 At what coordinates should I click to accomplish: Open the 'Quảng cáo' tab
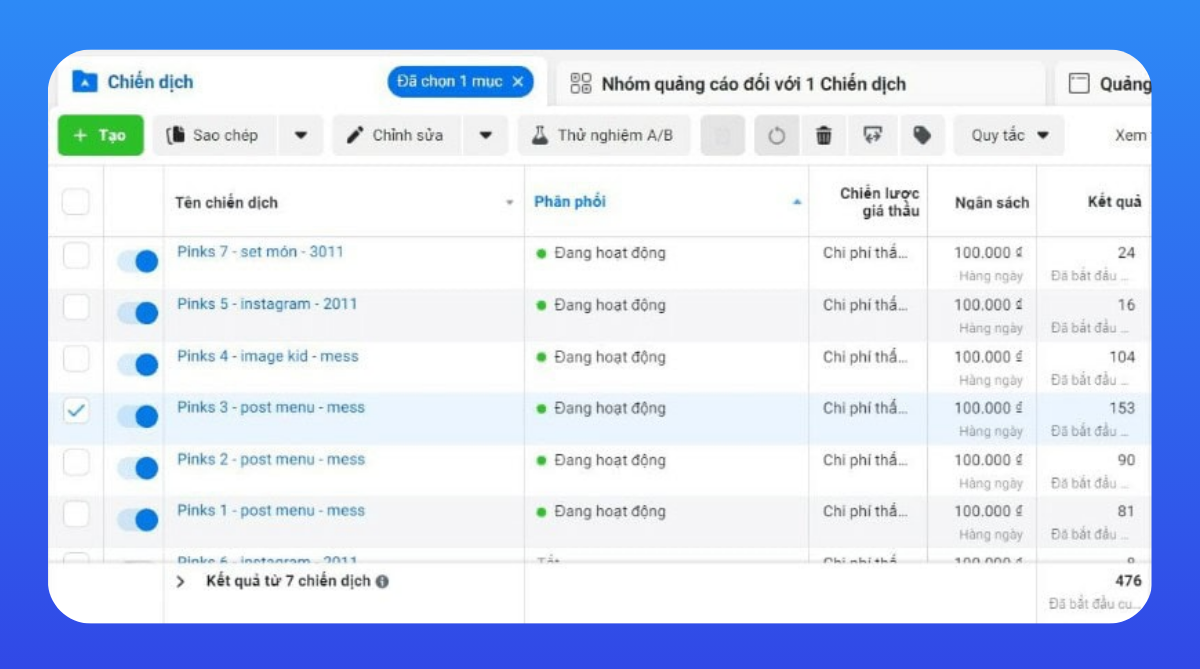[1120, 84]
